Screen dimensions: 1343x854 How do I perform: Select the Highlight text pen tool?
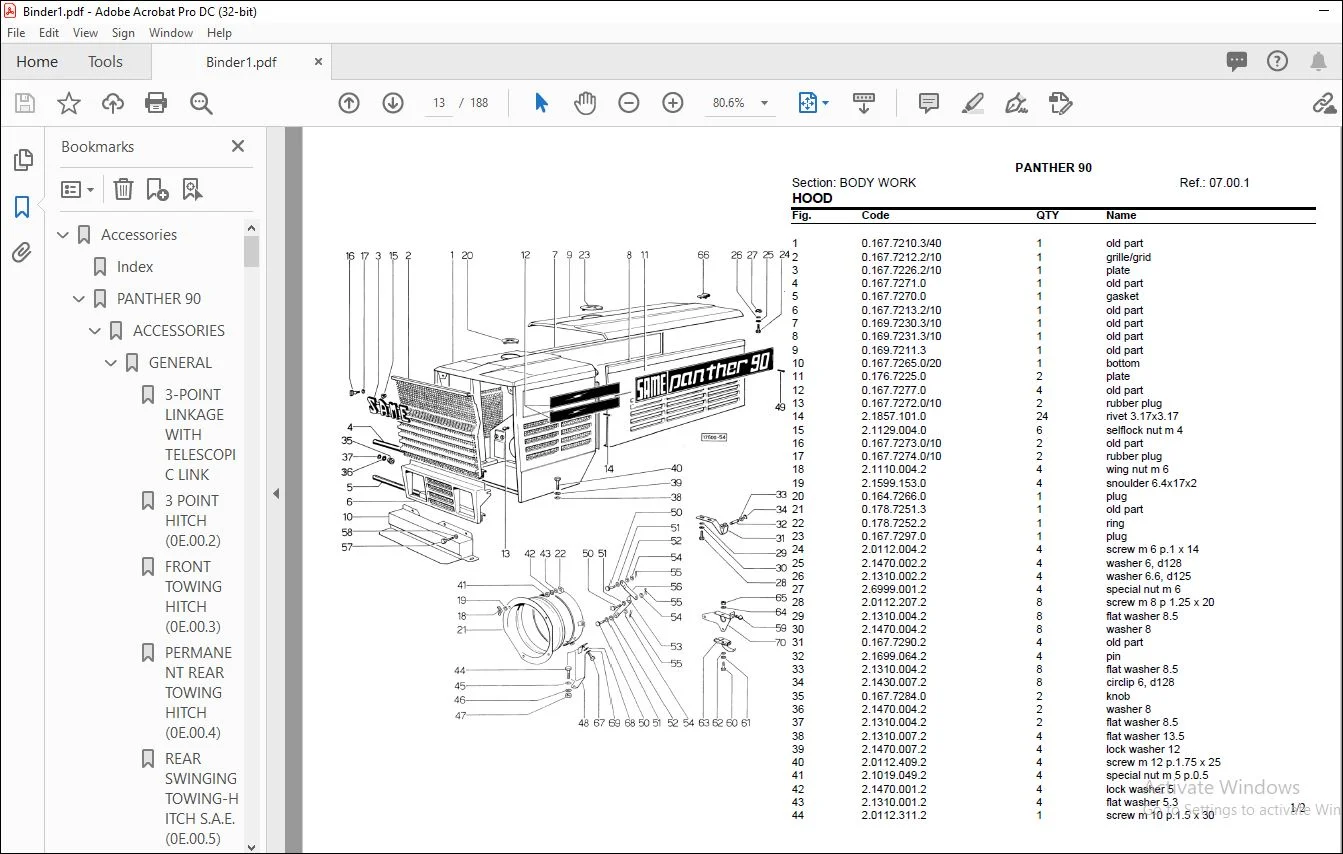pos(973,103)
